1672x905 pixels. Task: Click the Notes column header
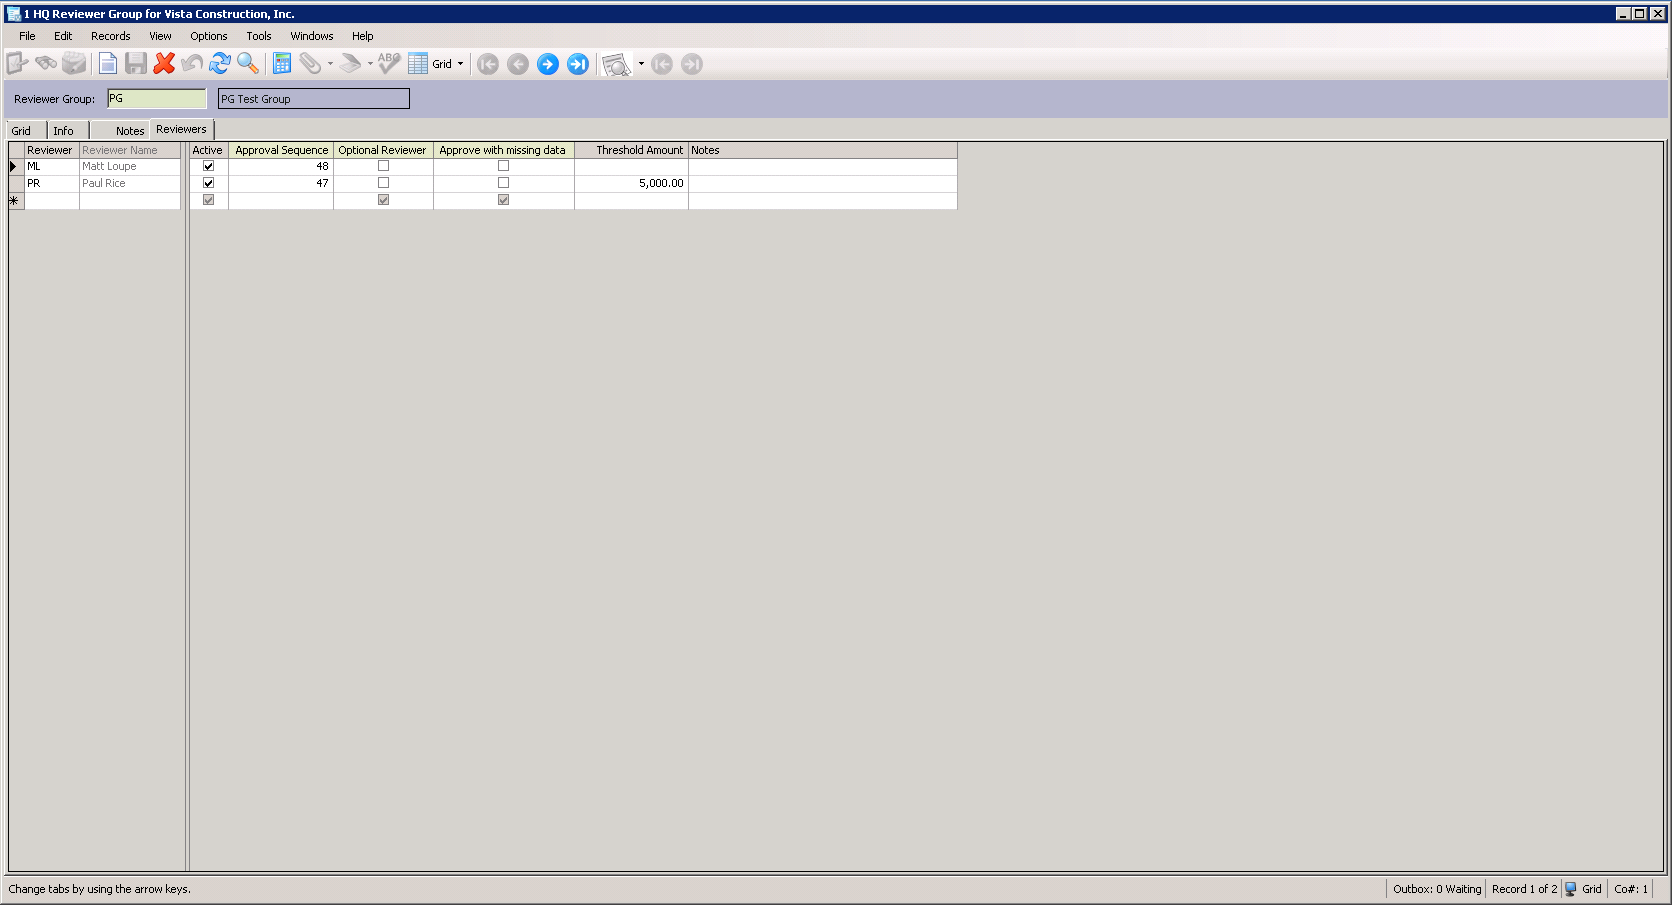823,150
